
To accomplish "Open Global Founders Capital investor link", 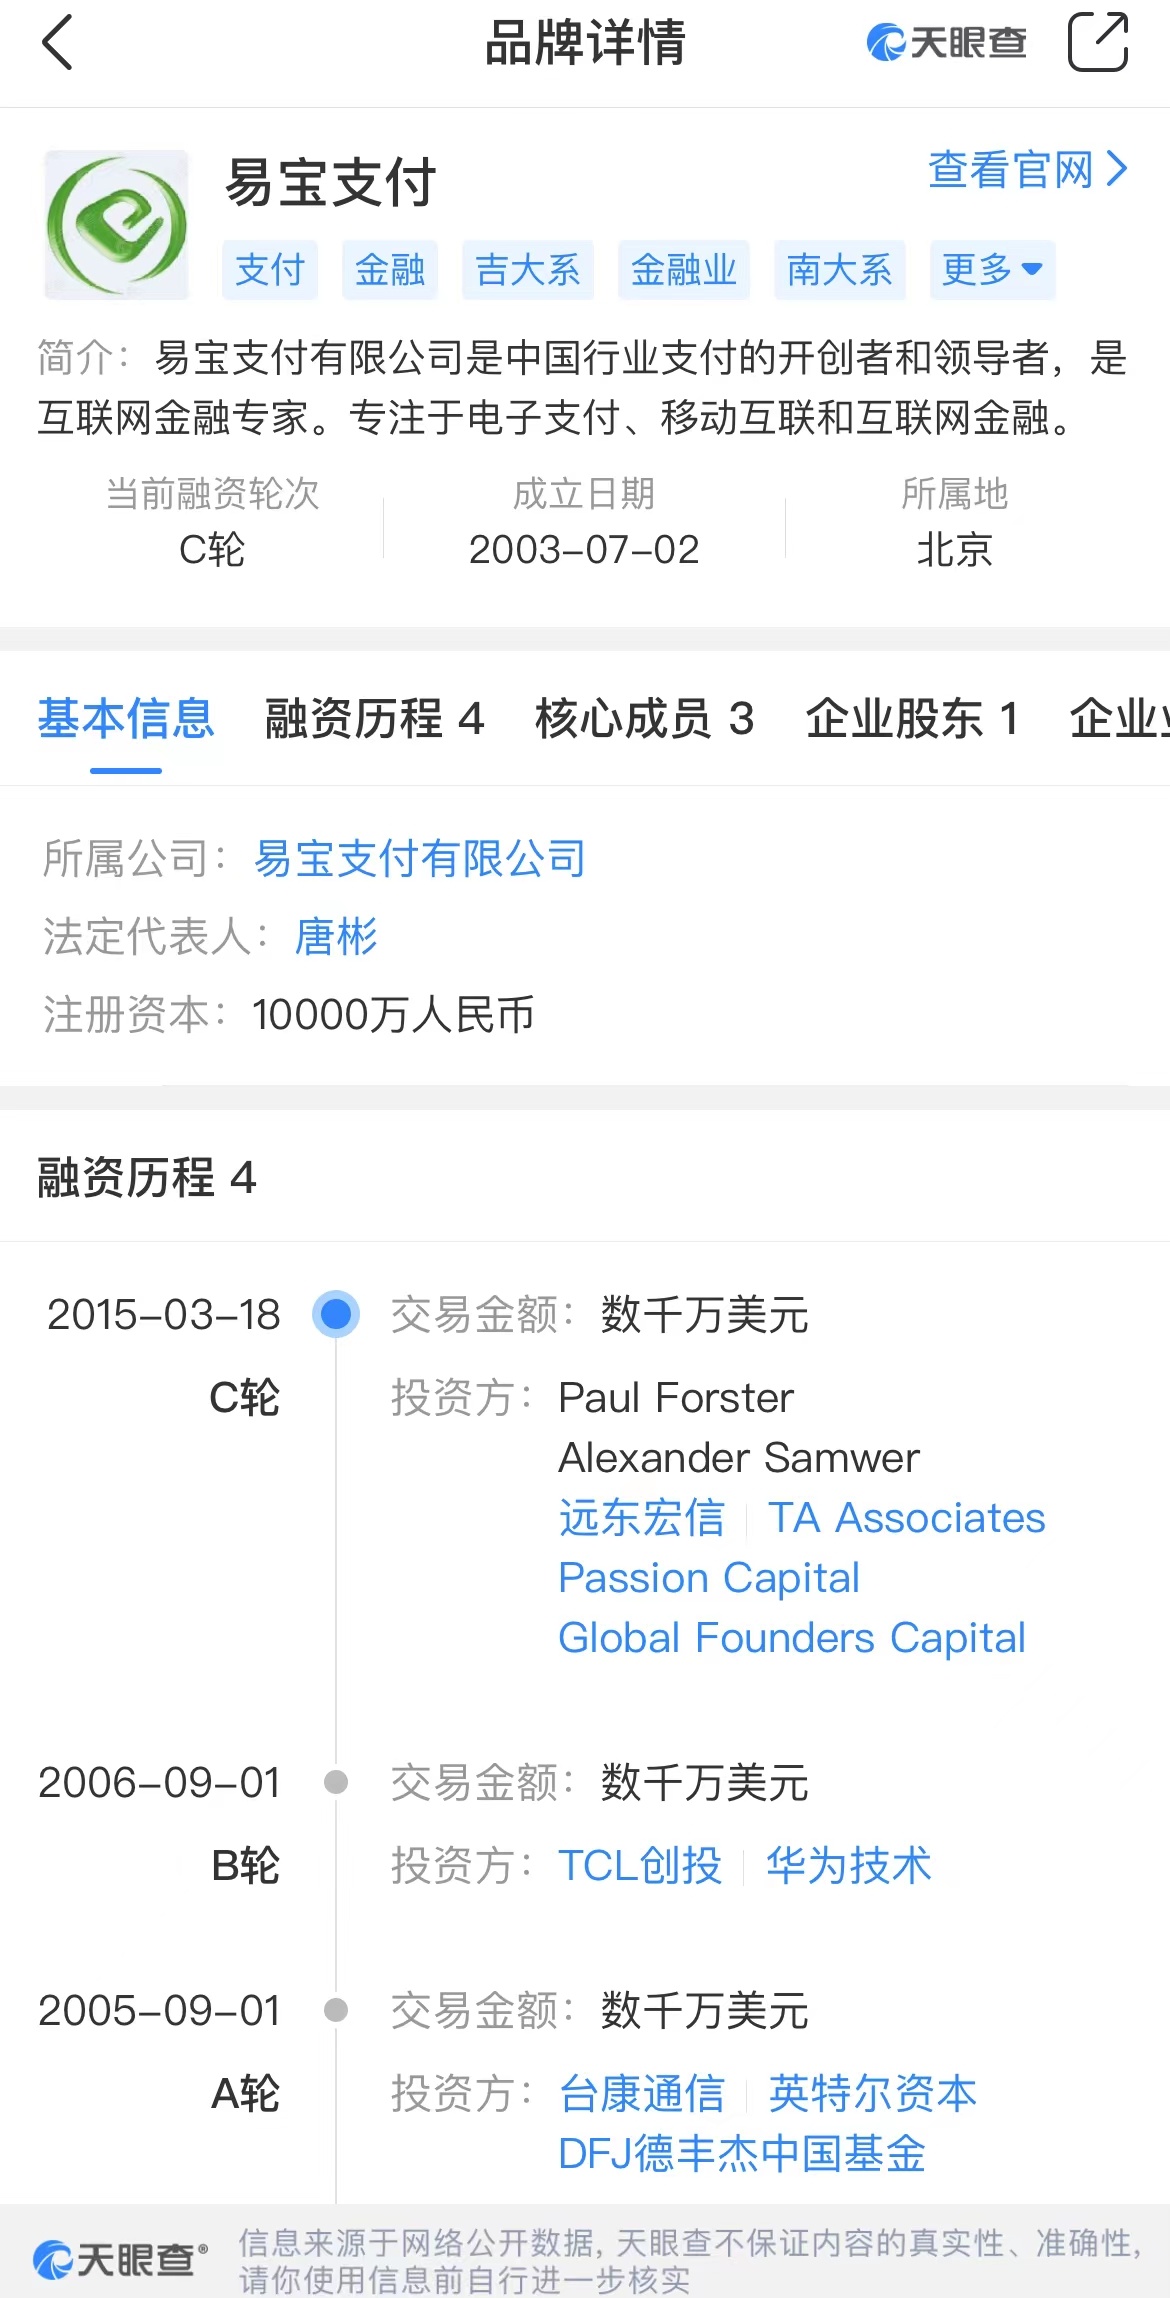I will [792, 1638].
